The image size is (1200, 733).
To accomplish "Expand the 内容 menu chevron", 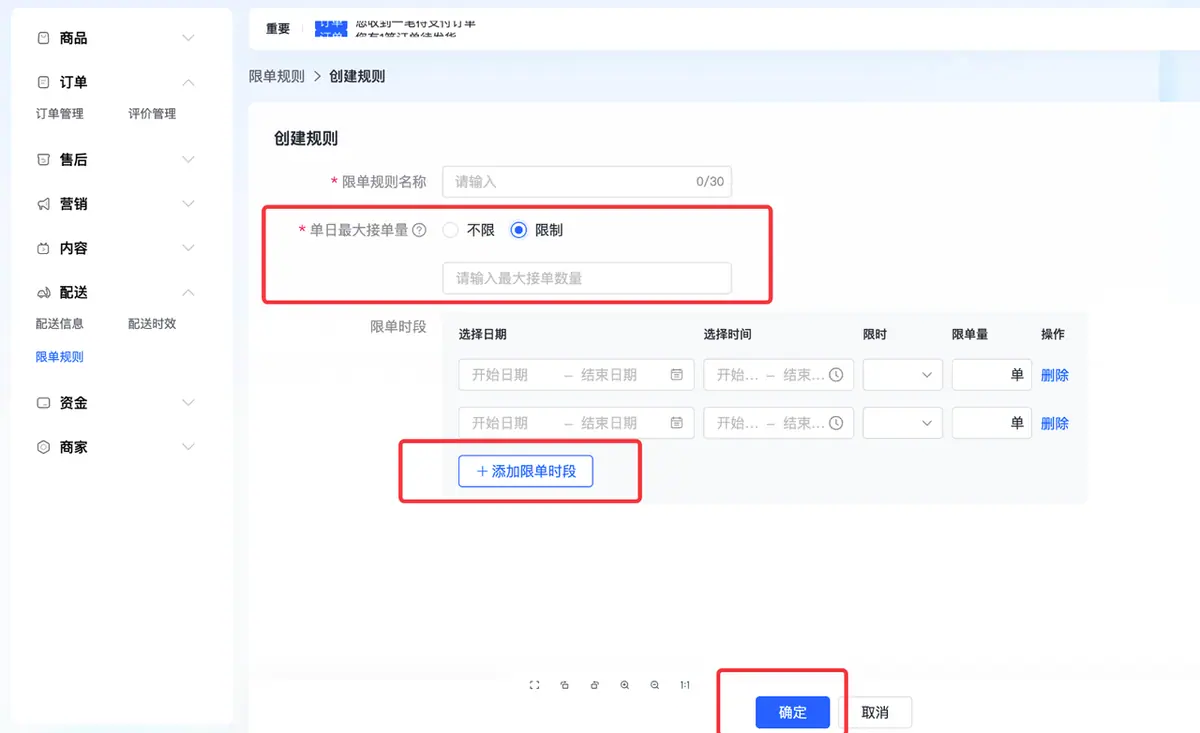I will point(188,248).
